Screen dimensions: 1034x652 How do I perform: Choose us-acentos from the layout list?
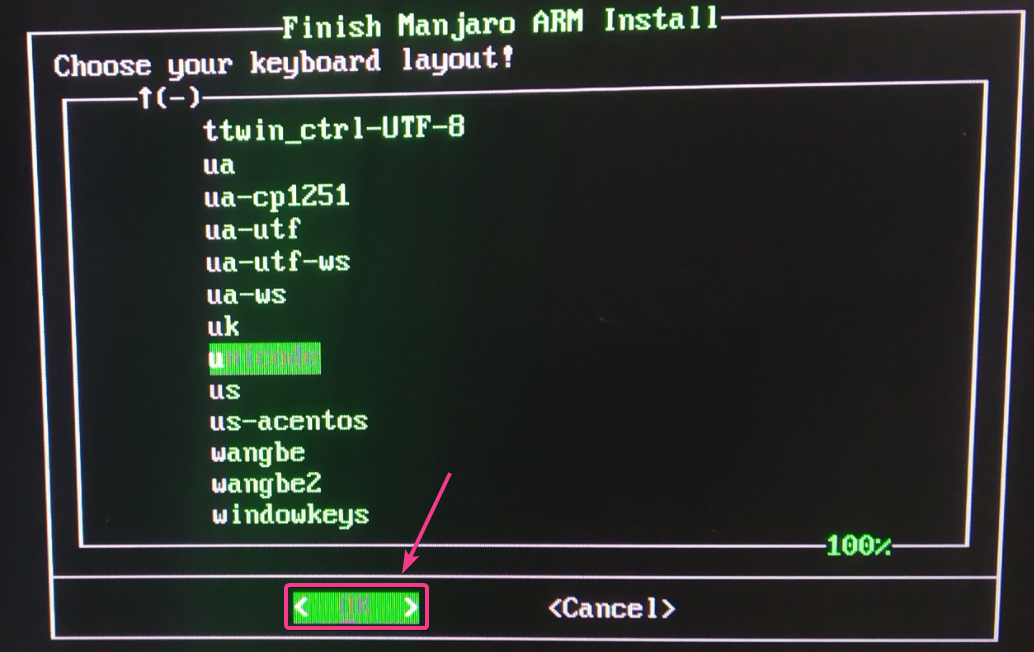(289, 421)
